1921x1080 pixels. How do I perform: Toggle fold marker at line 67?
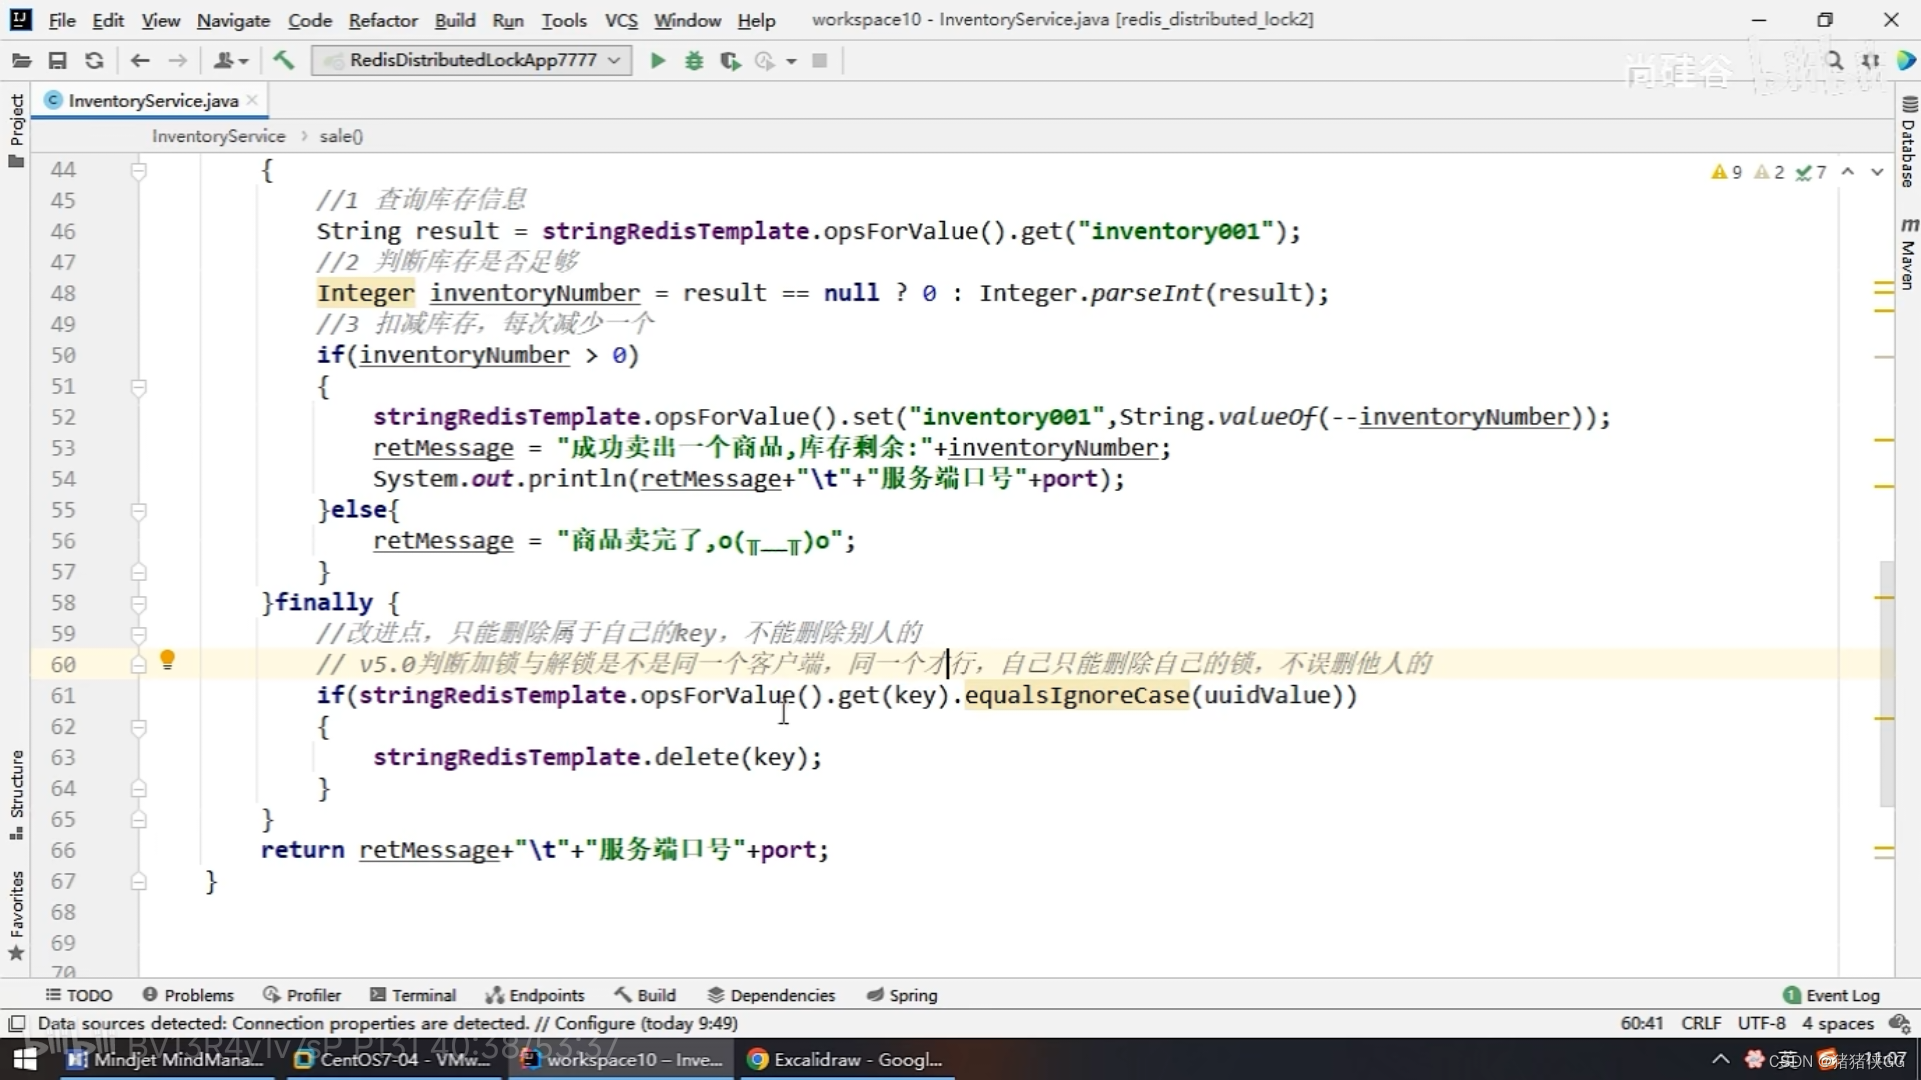click(139, 881)
